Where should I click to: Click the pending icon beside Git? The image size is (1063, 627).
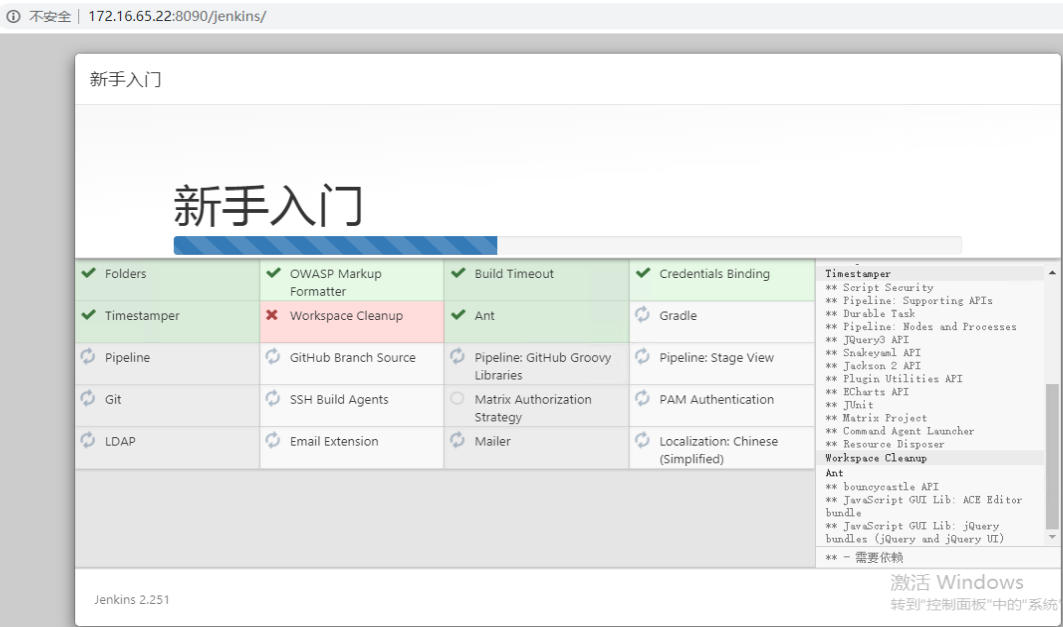pos(87,398)
